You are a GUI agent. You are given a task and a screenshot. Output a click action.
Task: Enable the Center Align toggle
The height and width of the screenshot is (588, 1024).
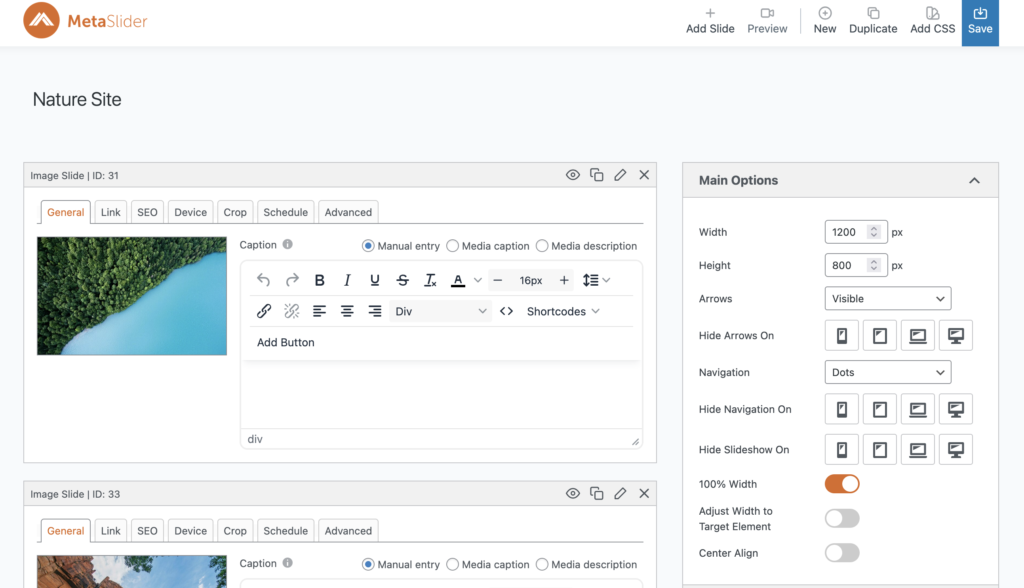(x=841, y=553)
